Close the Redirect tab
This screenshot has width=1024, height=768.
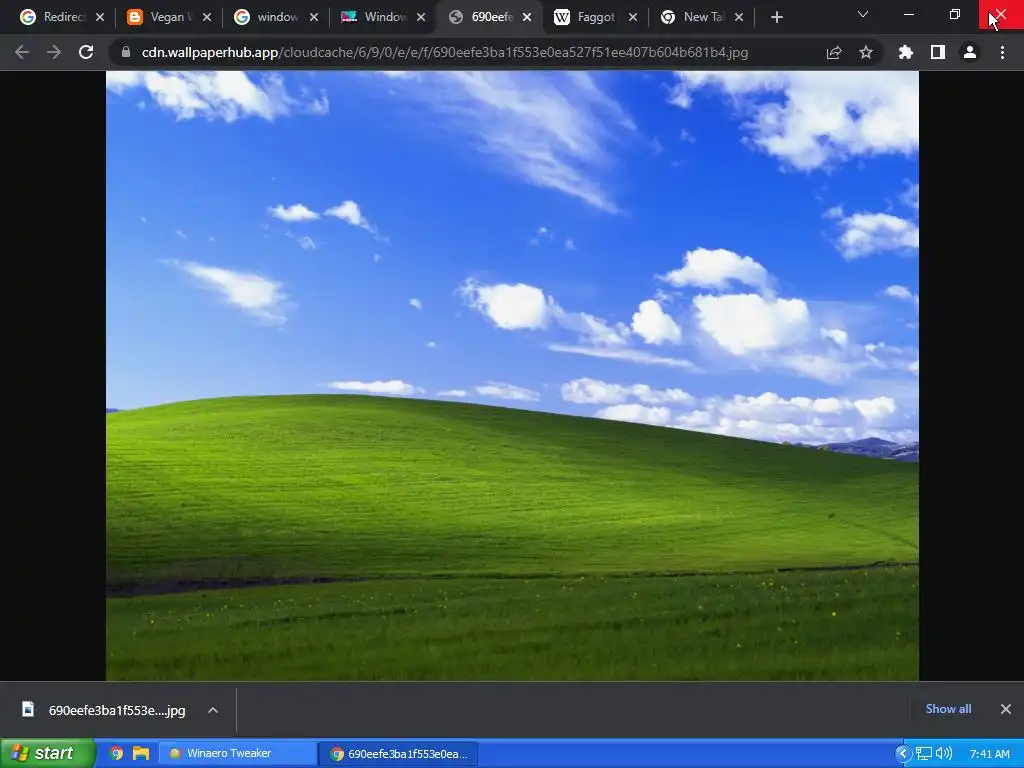(x=100, y=17)
